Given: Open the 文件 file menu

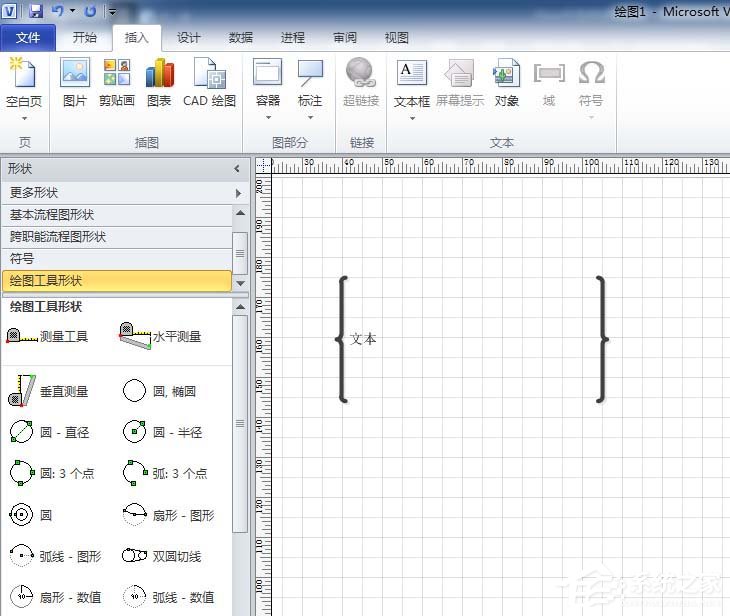Looking at the screenshot, I should click(x=28, y=38).
